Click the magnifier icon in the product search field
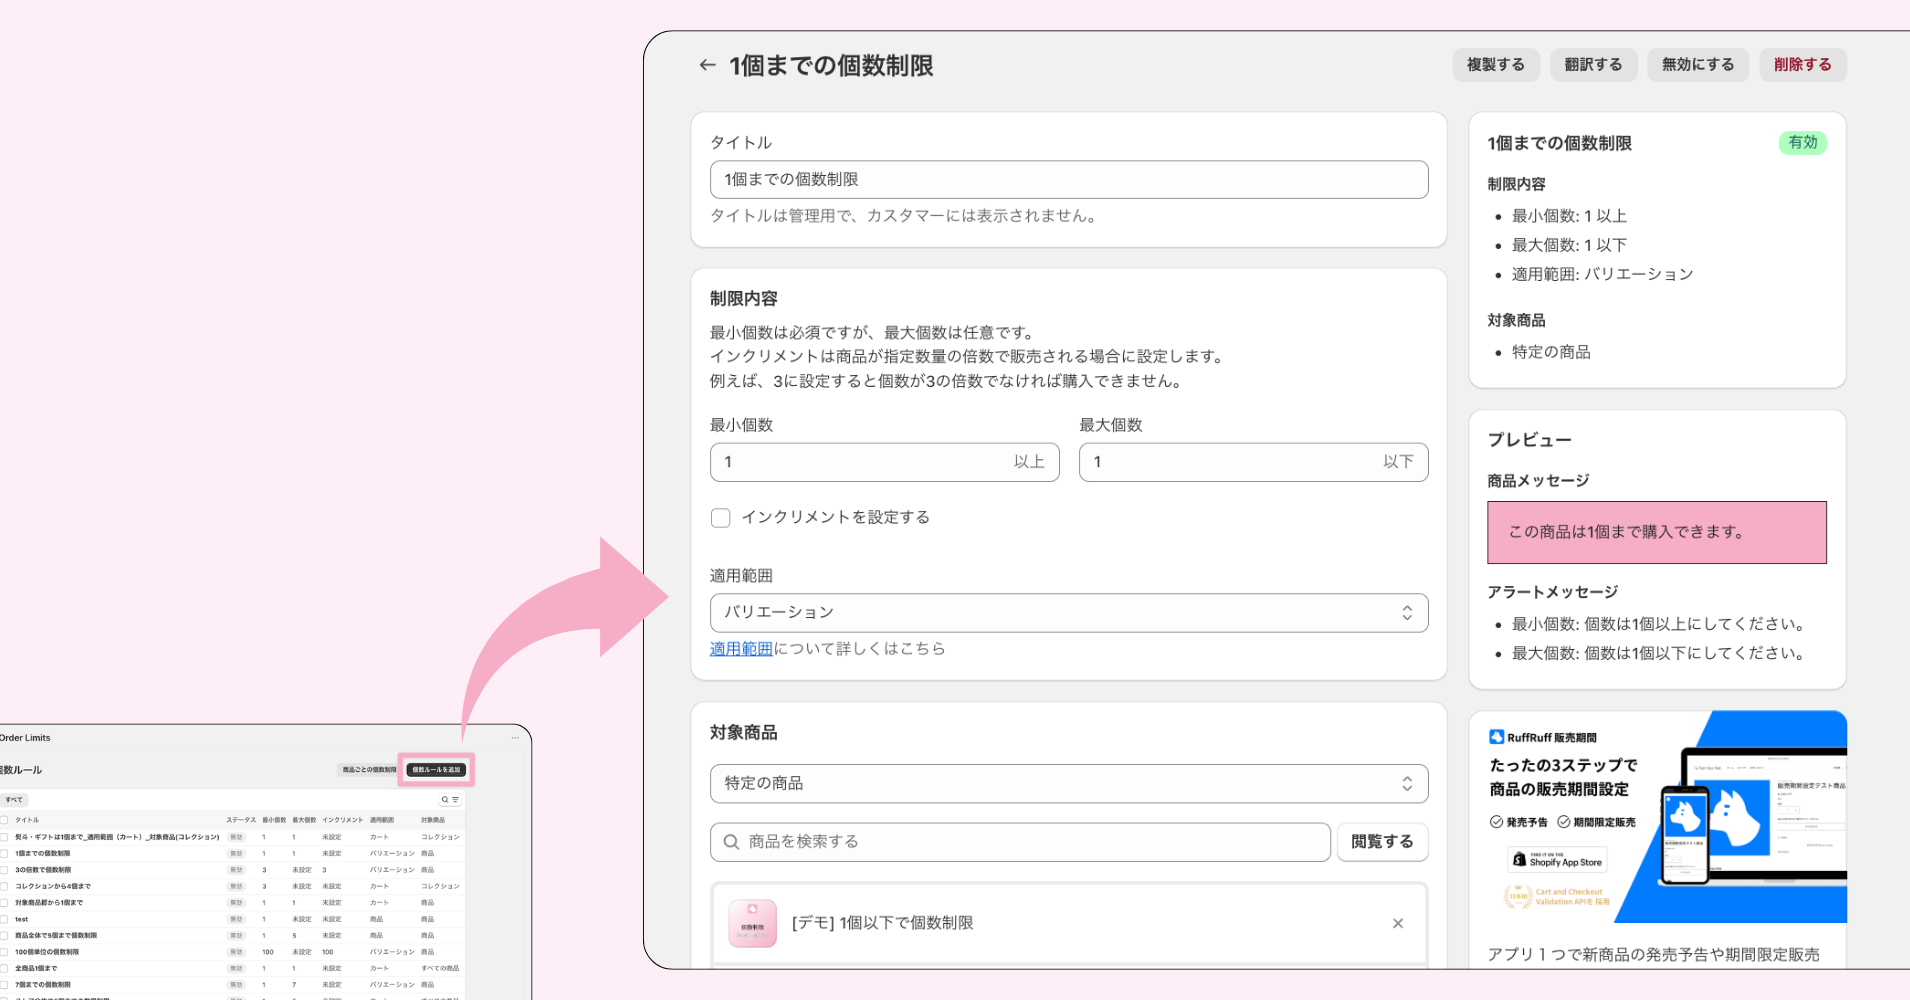The image size is (1910, 1000). (x=731, y=842)
